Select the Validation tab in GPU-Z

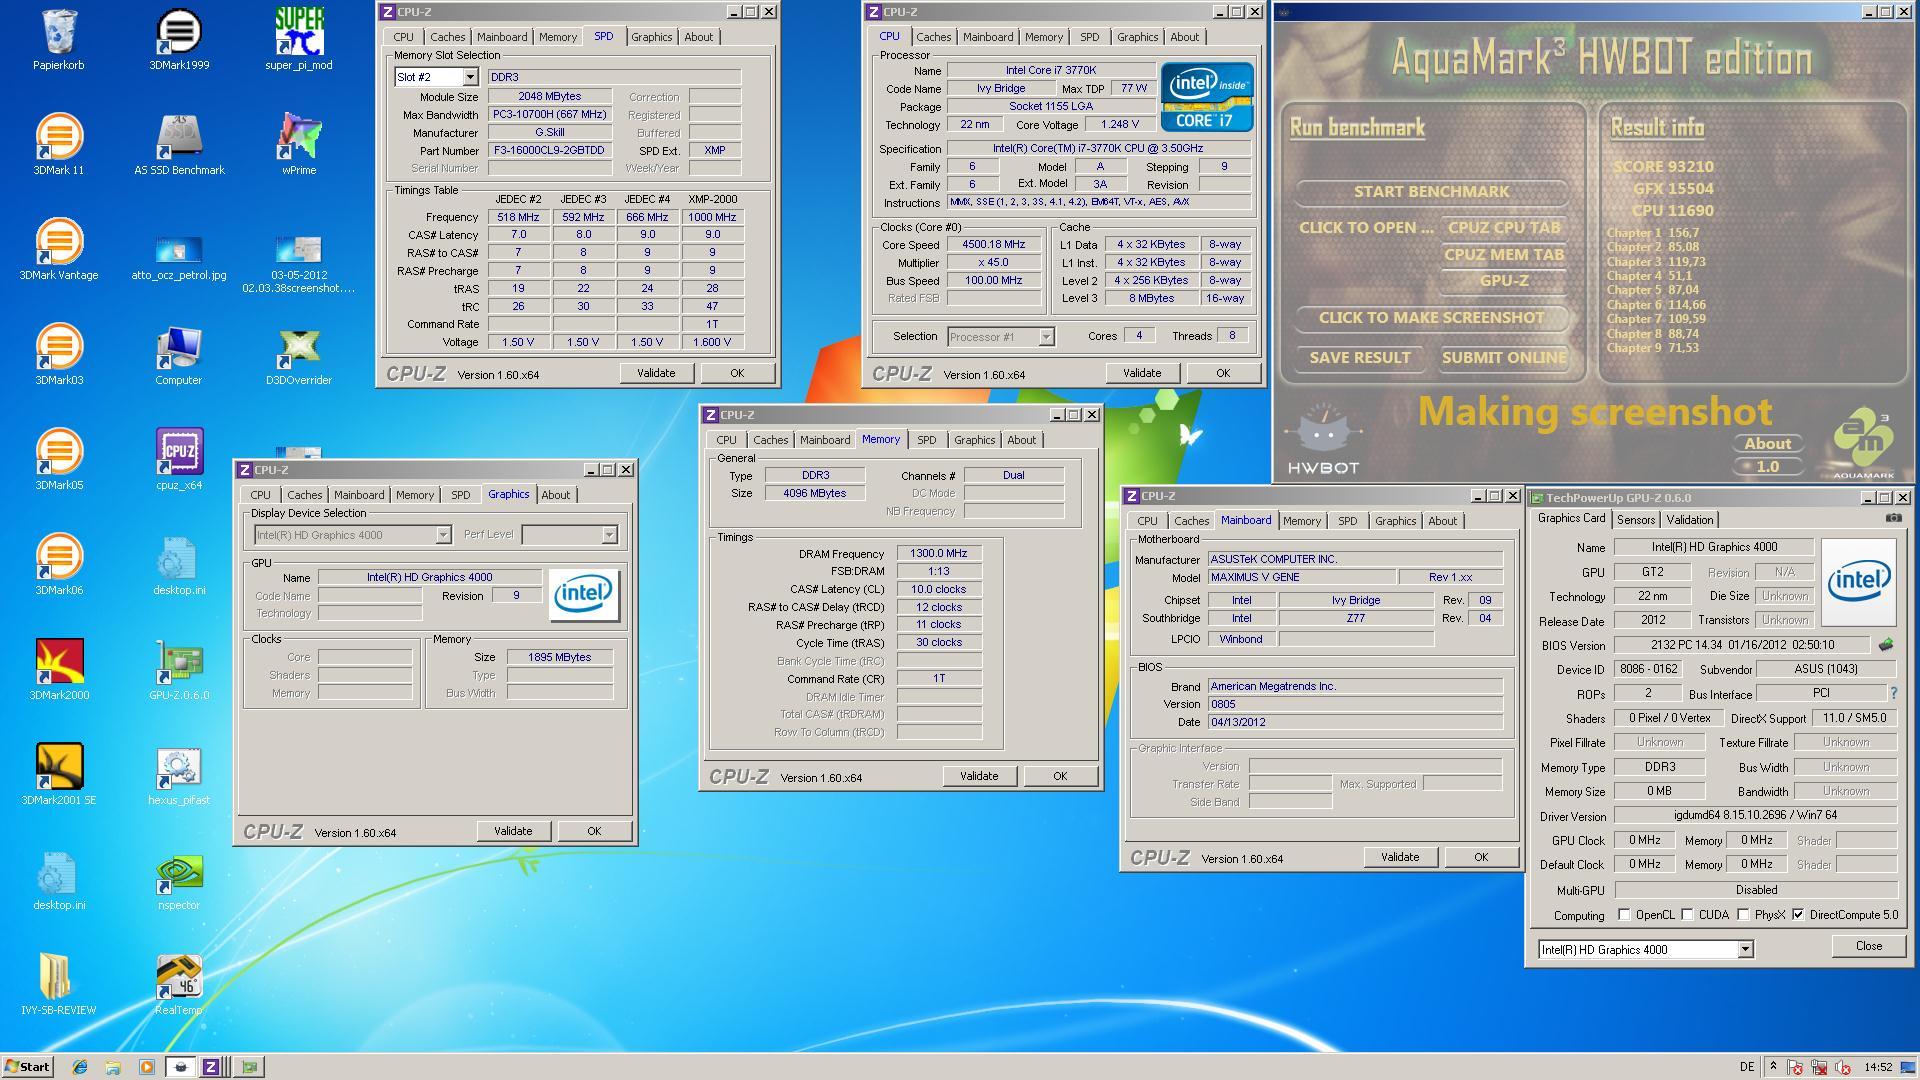pos(1690,520)
